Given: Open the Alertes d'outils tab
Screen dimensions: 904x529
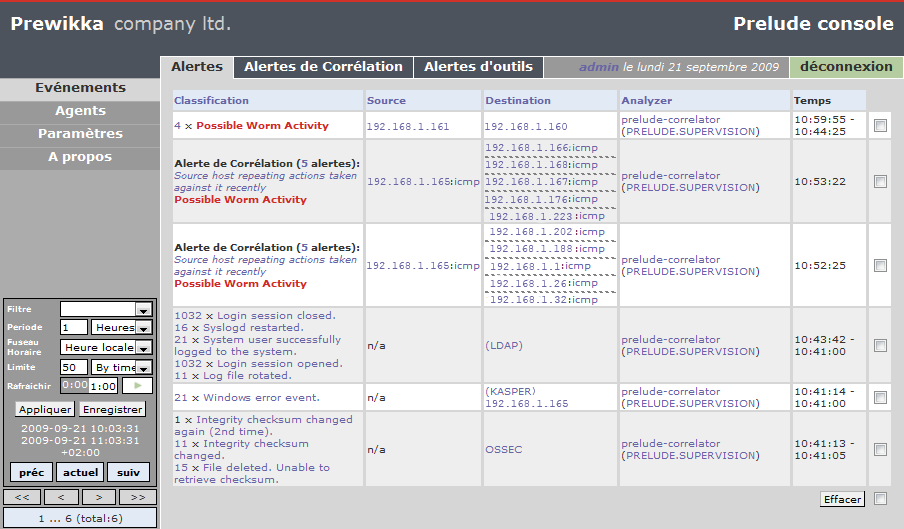Looking at the screenshot, I should coord(479,67).
